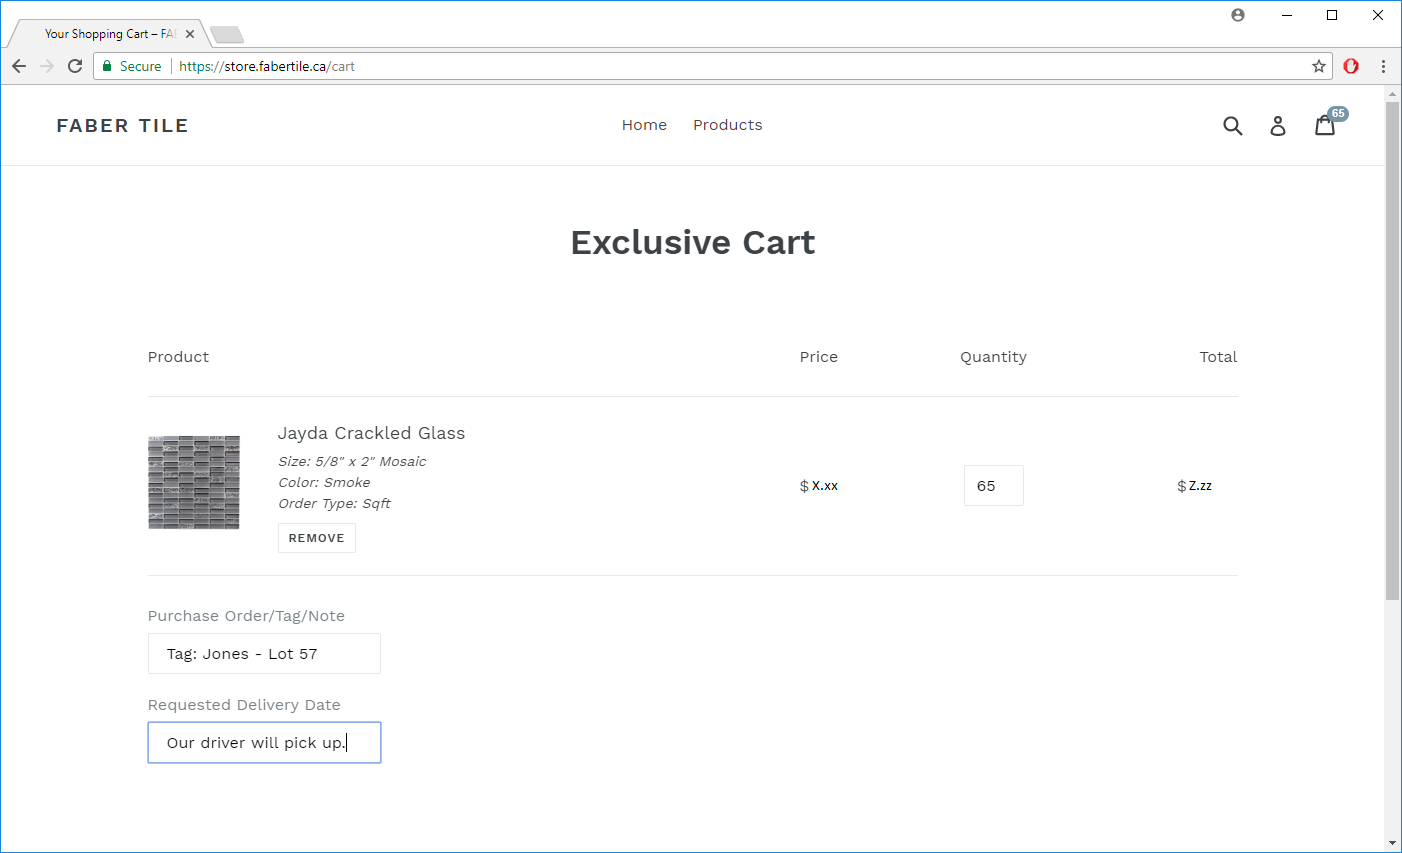Click the "Quantity" column header
The image size is (1402, 853).
tap(993, 357)
